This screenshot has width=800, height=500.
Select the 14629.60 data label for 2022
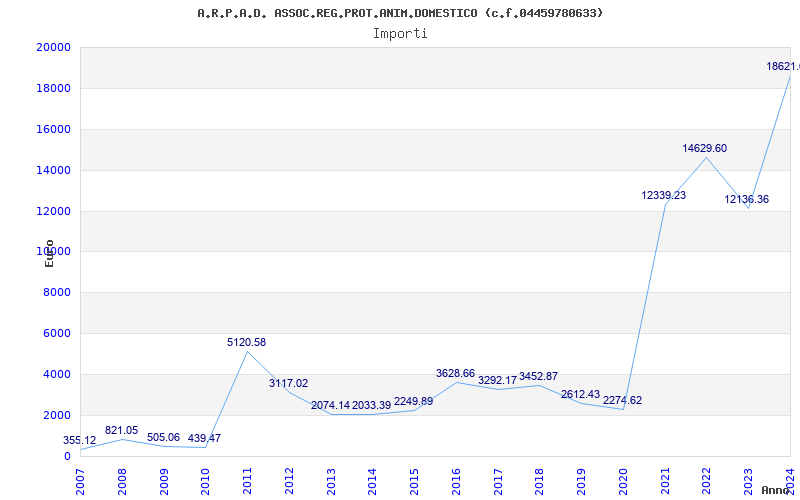(x=704, y=149)
